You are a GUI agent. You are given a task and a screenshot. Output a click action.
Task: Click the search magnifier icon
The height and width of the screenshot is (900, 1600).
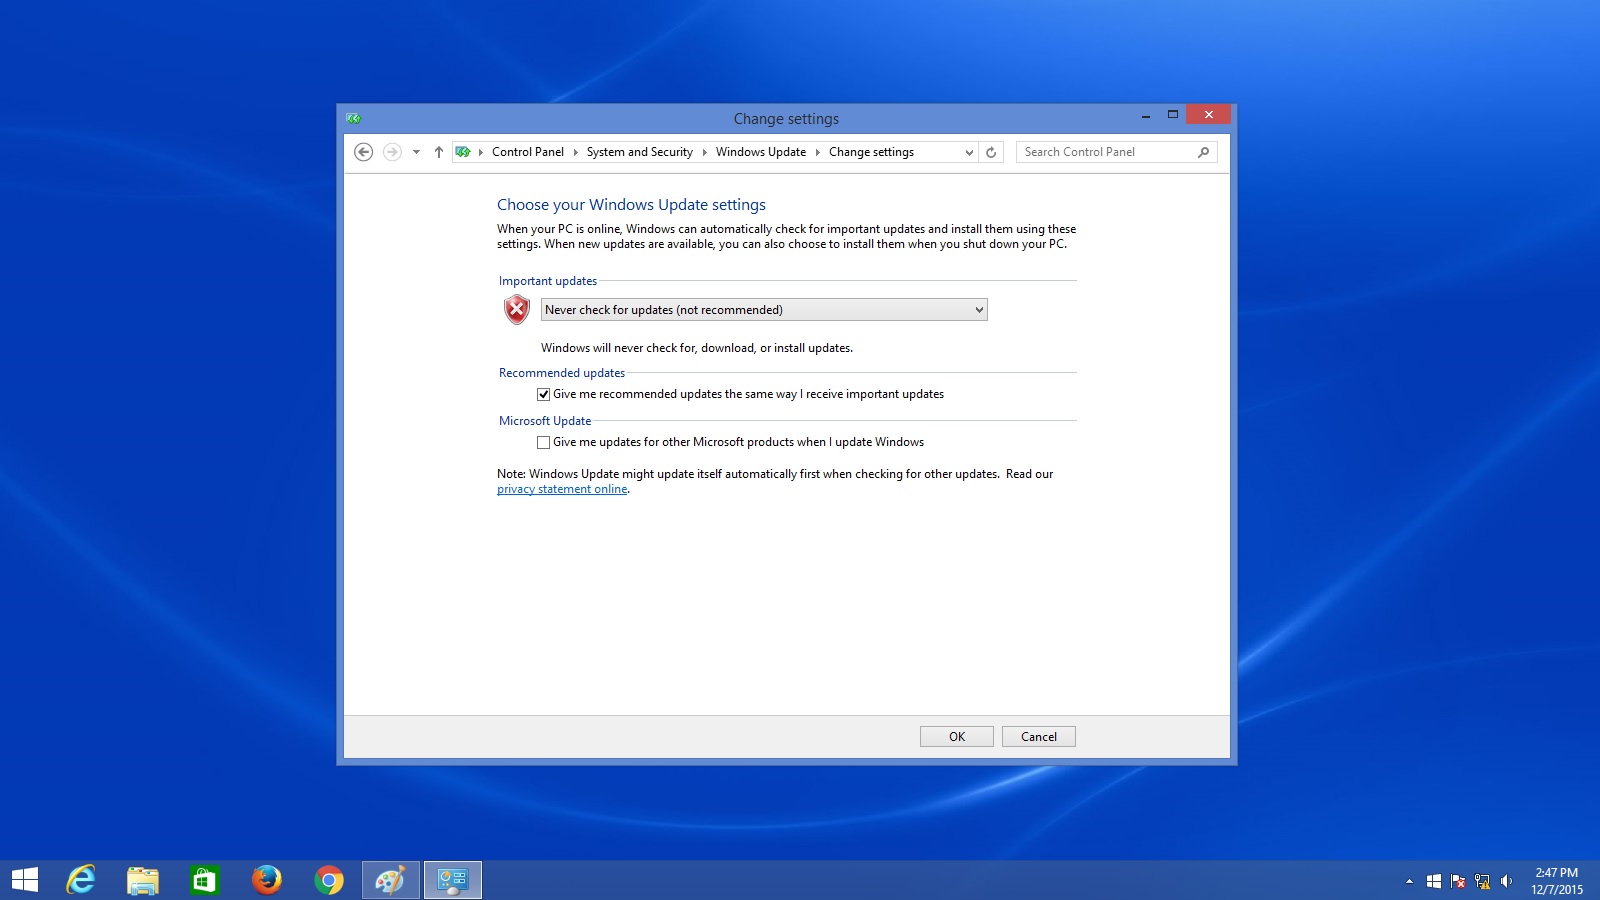pyautogui.click(x=1204, y=152)
